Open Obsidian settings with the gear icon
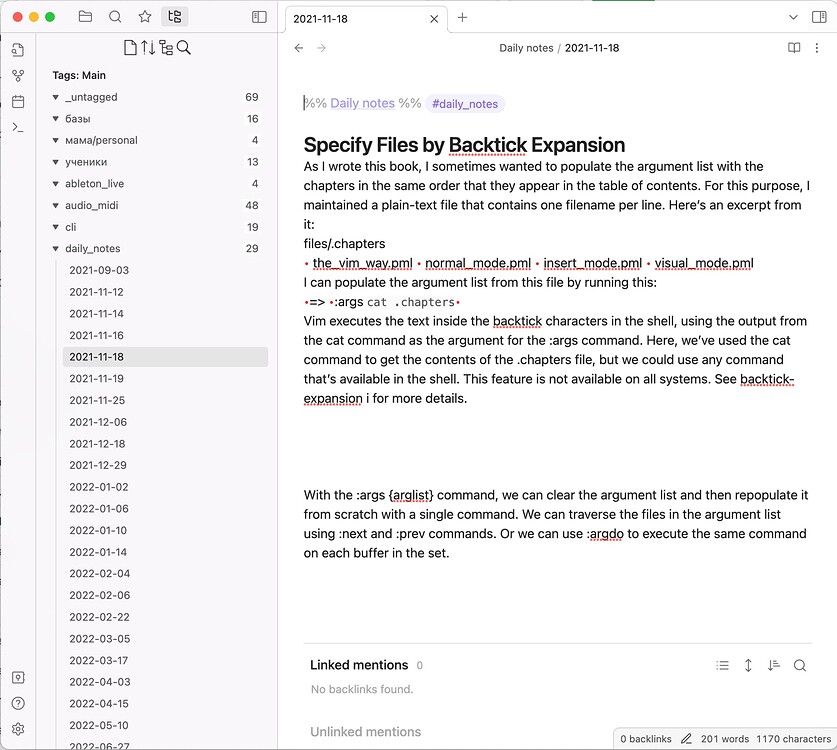 [x=17, y=729]
